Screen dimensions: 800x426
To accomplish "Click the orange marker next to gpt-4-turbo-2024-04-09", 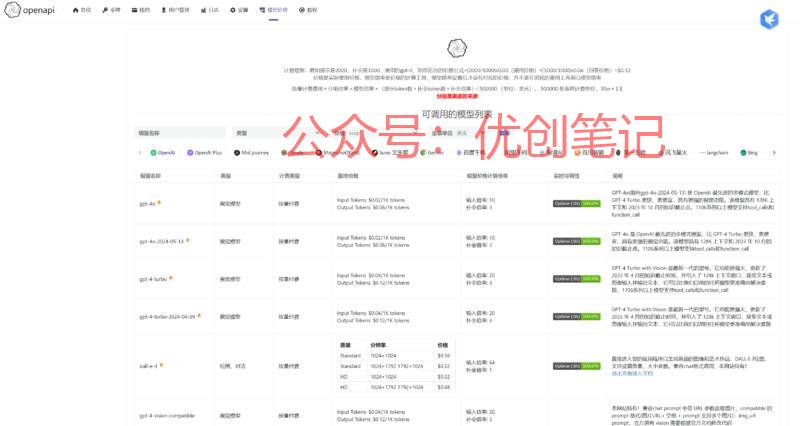I will point(199,316).
